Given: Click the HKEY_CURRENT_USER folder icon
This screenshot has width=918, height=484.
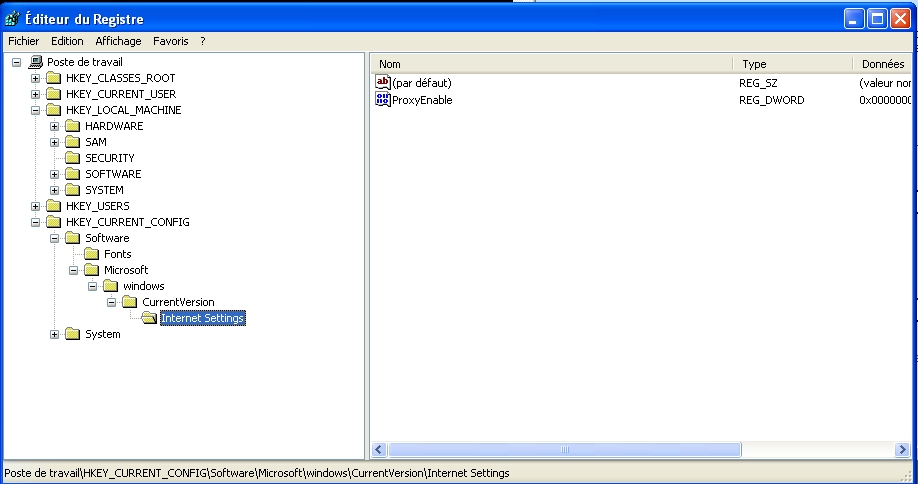Looking at the screenshot, I should click(53, 94).
